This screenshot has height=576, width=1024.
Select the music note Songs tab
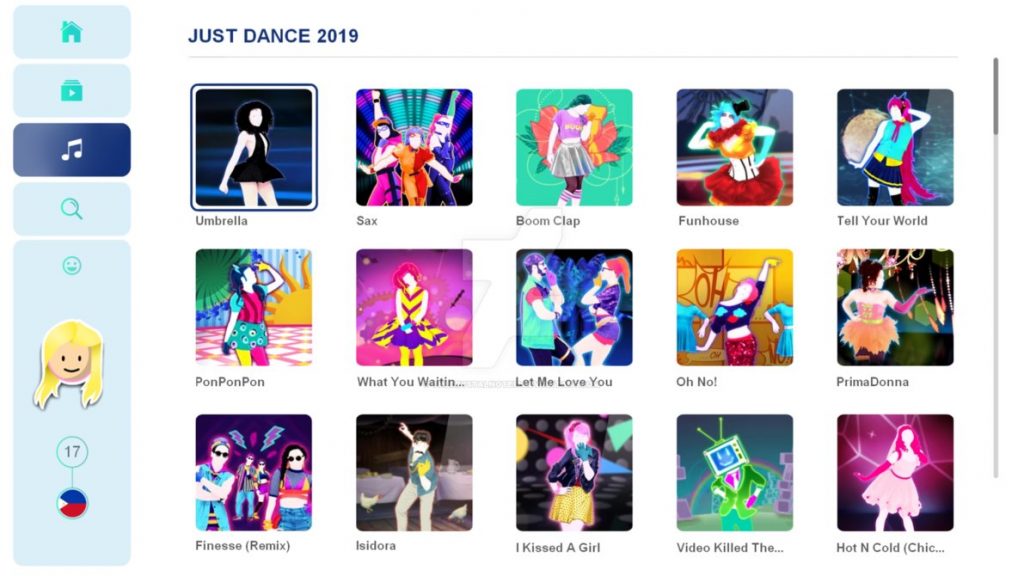pos(72,150)
